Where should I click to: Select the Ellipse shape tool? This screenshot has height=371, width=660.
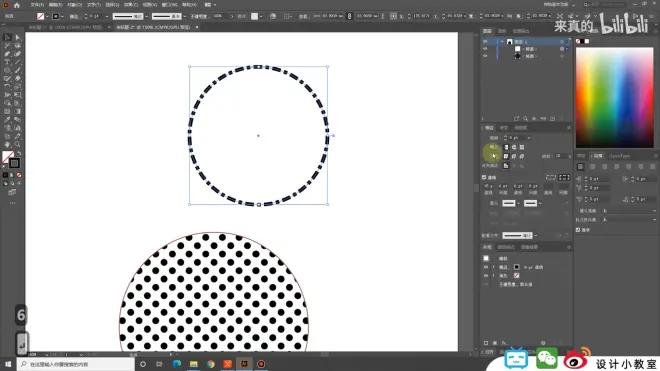tap(7, 70)
